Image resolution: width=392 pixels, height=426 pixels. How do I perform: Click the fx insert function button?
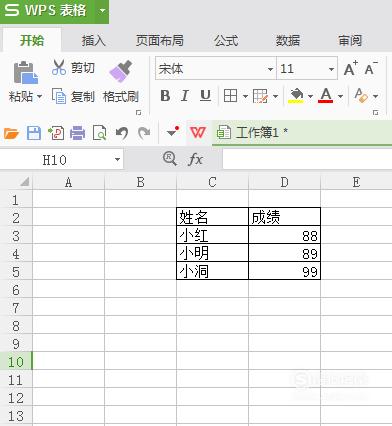click(x=195, y=159)
